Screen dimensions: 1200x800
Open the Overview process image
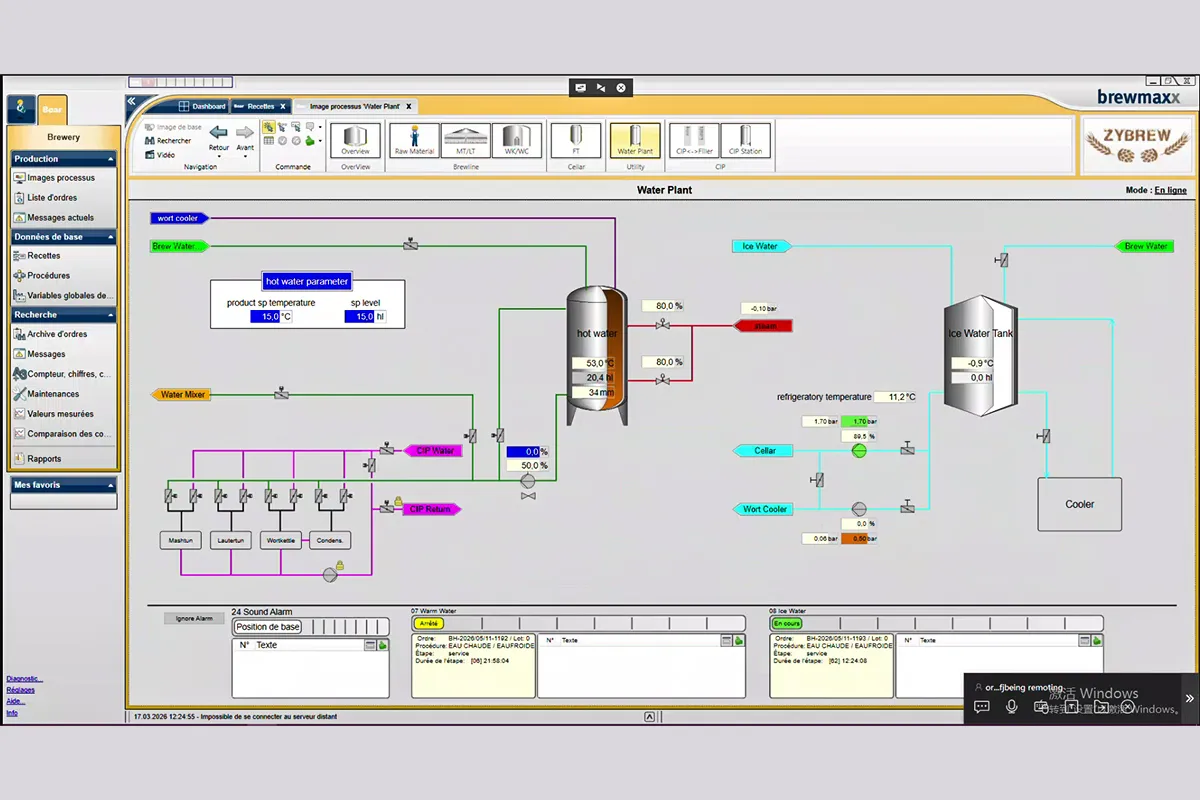tap(355, 140)
